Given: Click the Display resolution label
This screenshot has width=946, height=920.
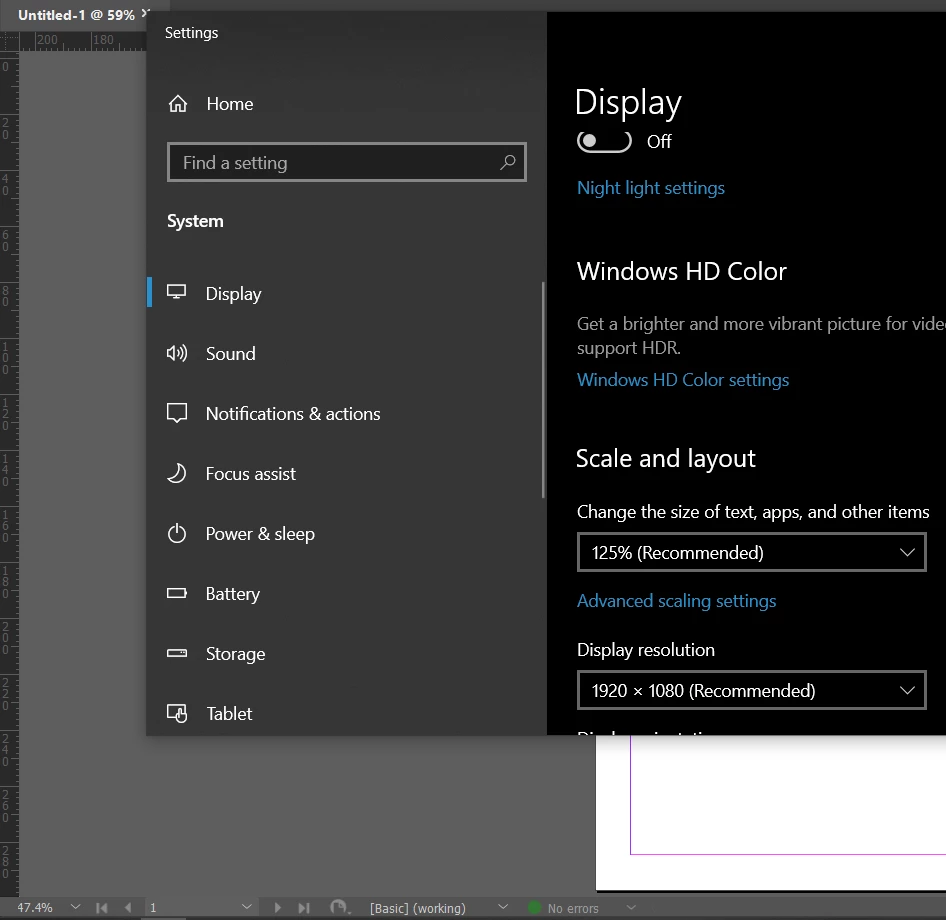Looking at the screenshot, I should click(646, 650).
